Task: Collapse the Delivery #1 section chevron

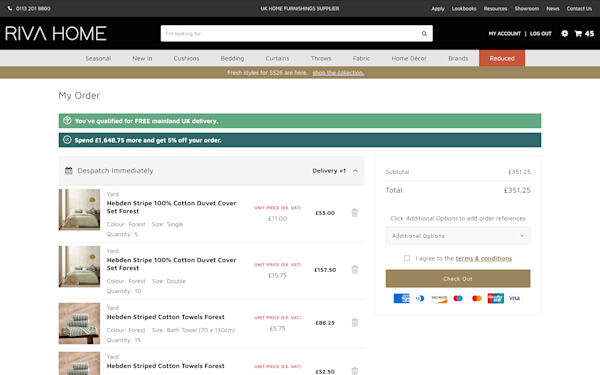Action: point(355,171)
